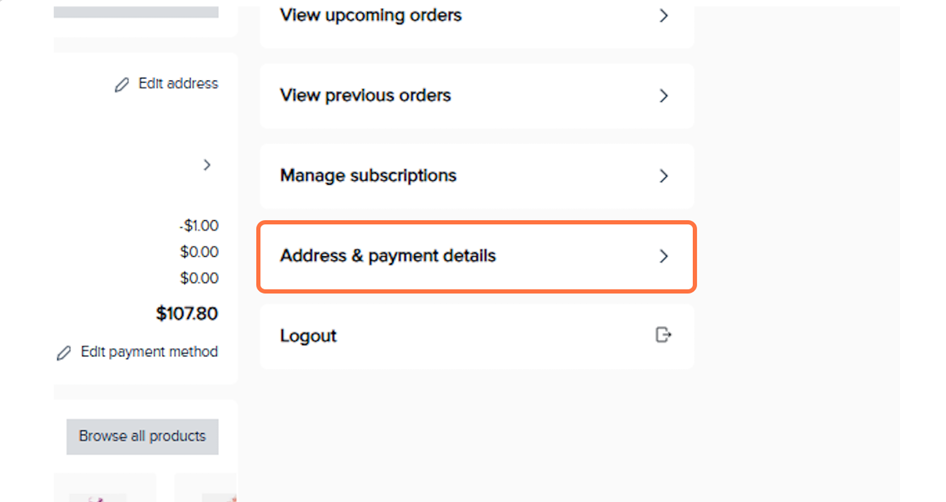
Task: Click the Edit address link
Action: 178,84
